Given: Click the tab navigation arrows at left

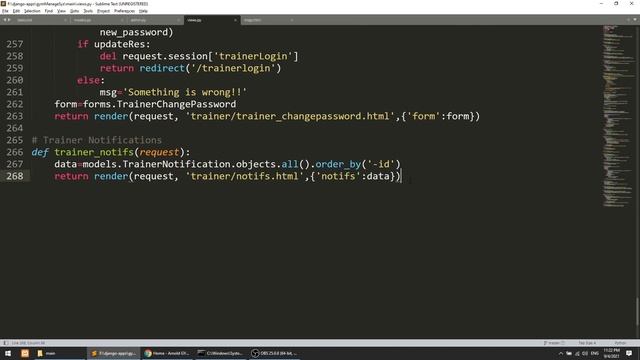Looking at the screenshot, I should coord(7,20).
